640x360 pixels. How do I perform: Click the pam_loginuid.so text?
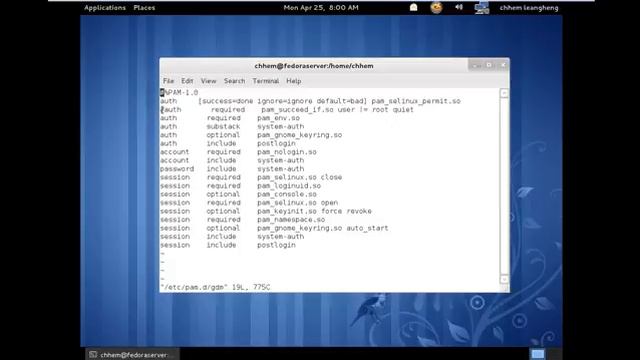click(x=289, y=186)
